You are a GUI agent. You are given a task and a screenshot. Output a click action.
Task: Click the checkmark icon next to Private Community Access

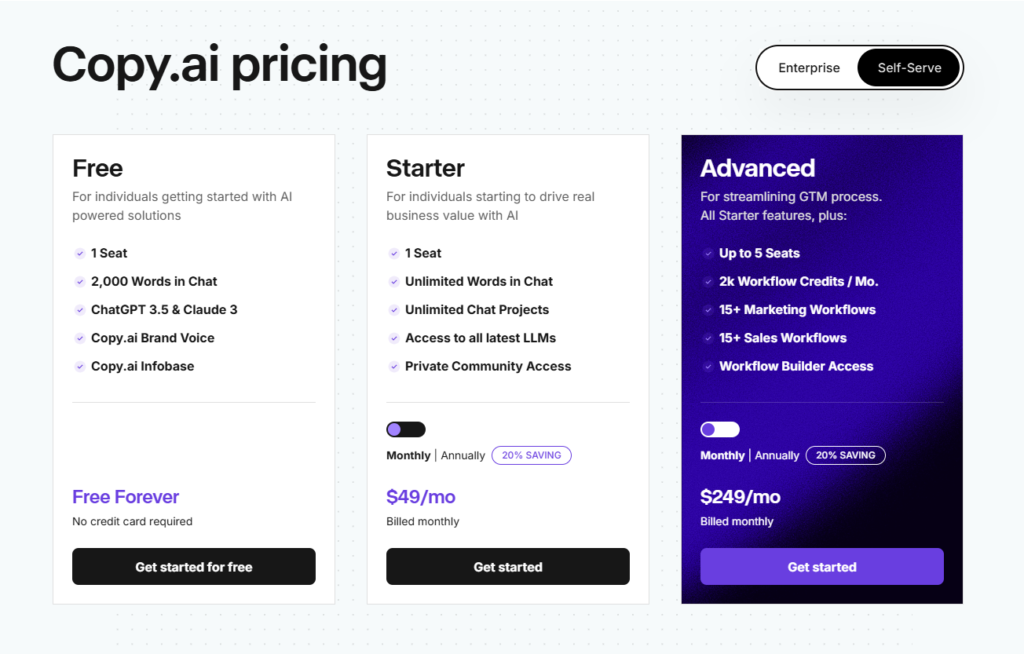click(x=394, y=367)
